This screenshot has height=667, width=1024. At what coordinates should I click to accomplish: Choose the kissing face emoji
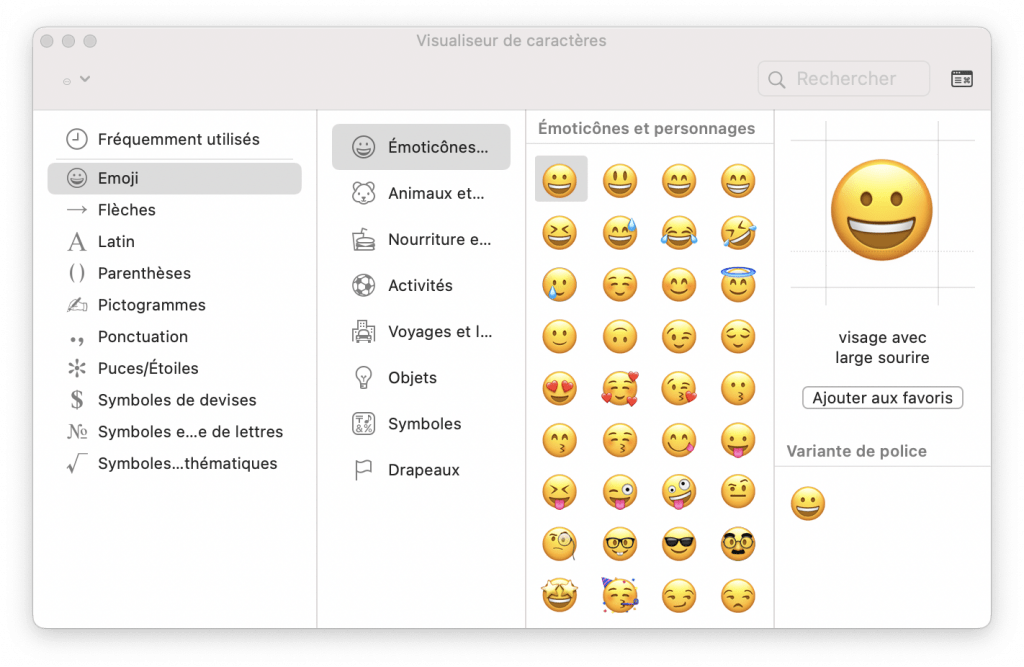pos(738,389)
